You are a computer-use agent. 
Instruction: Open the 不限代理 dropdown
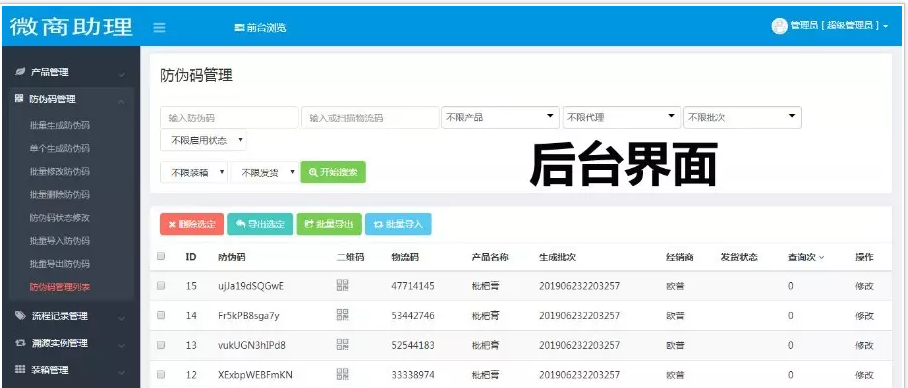coord(622,117)
